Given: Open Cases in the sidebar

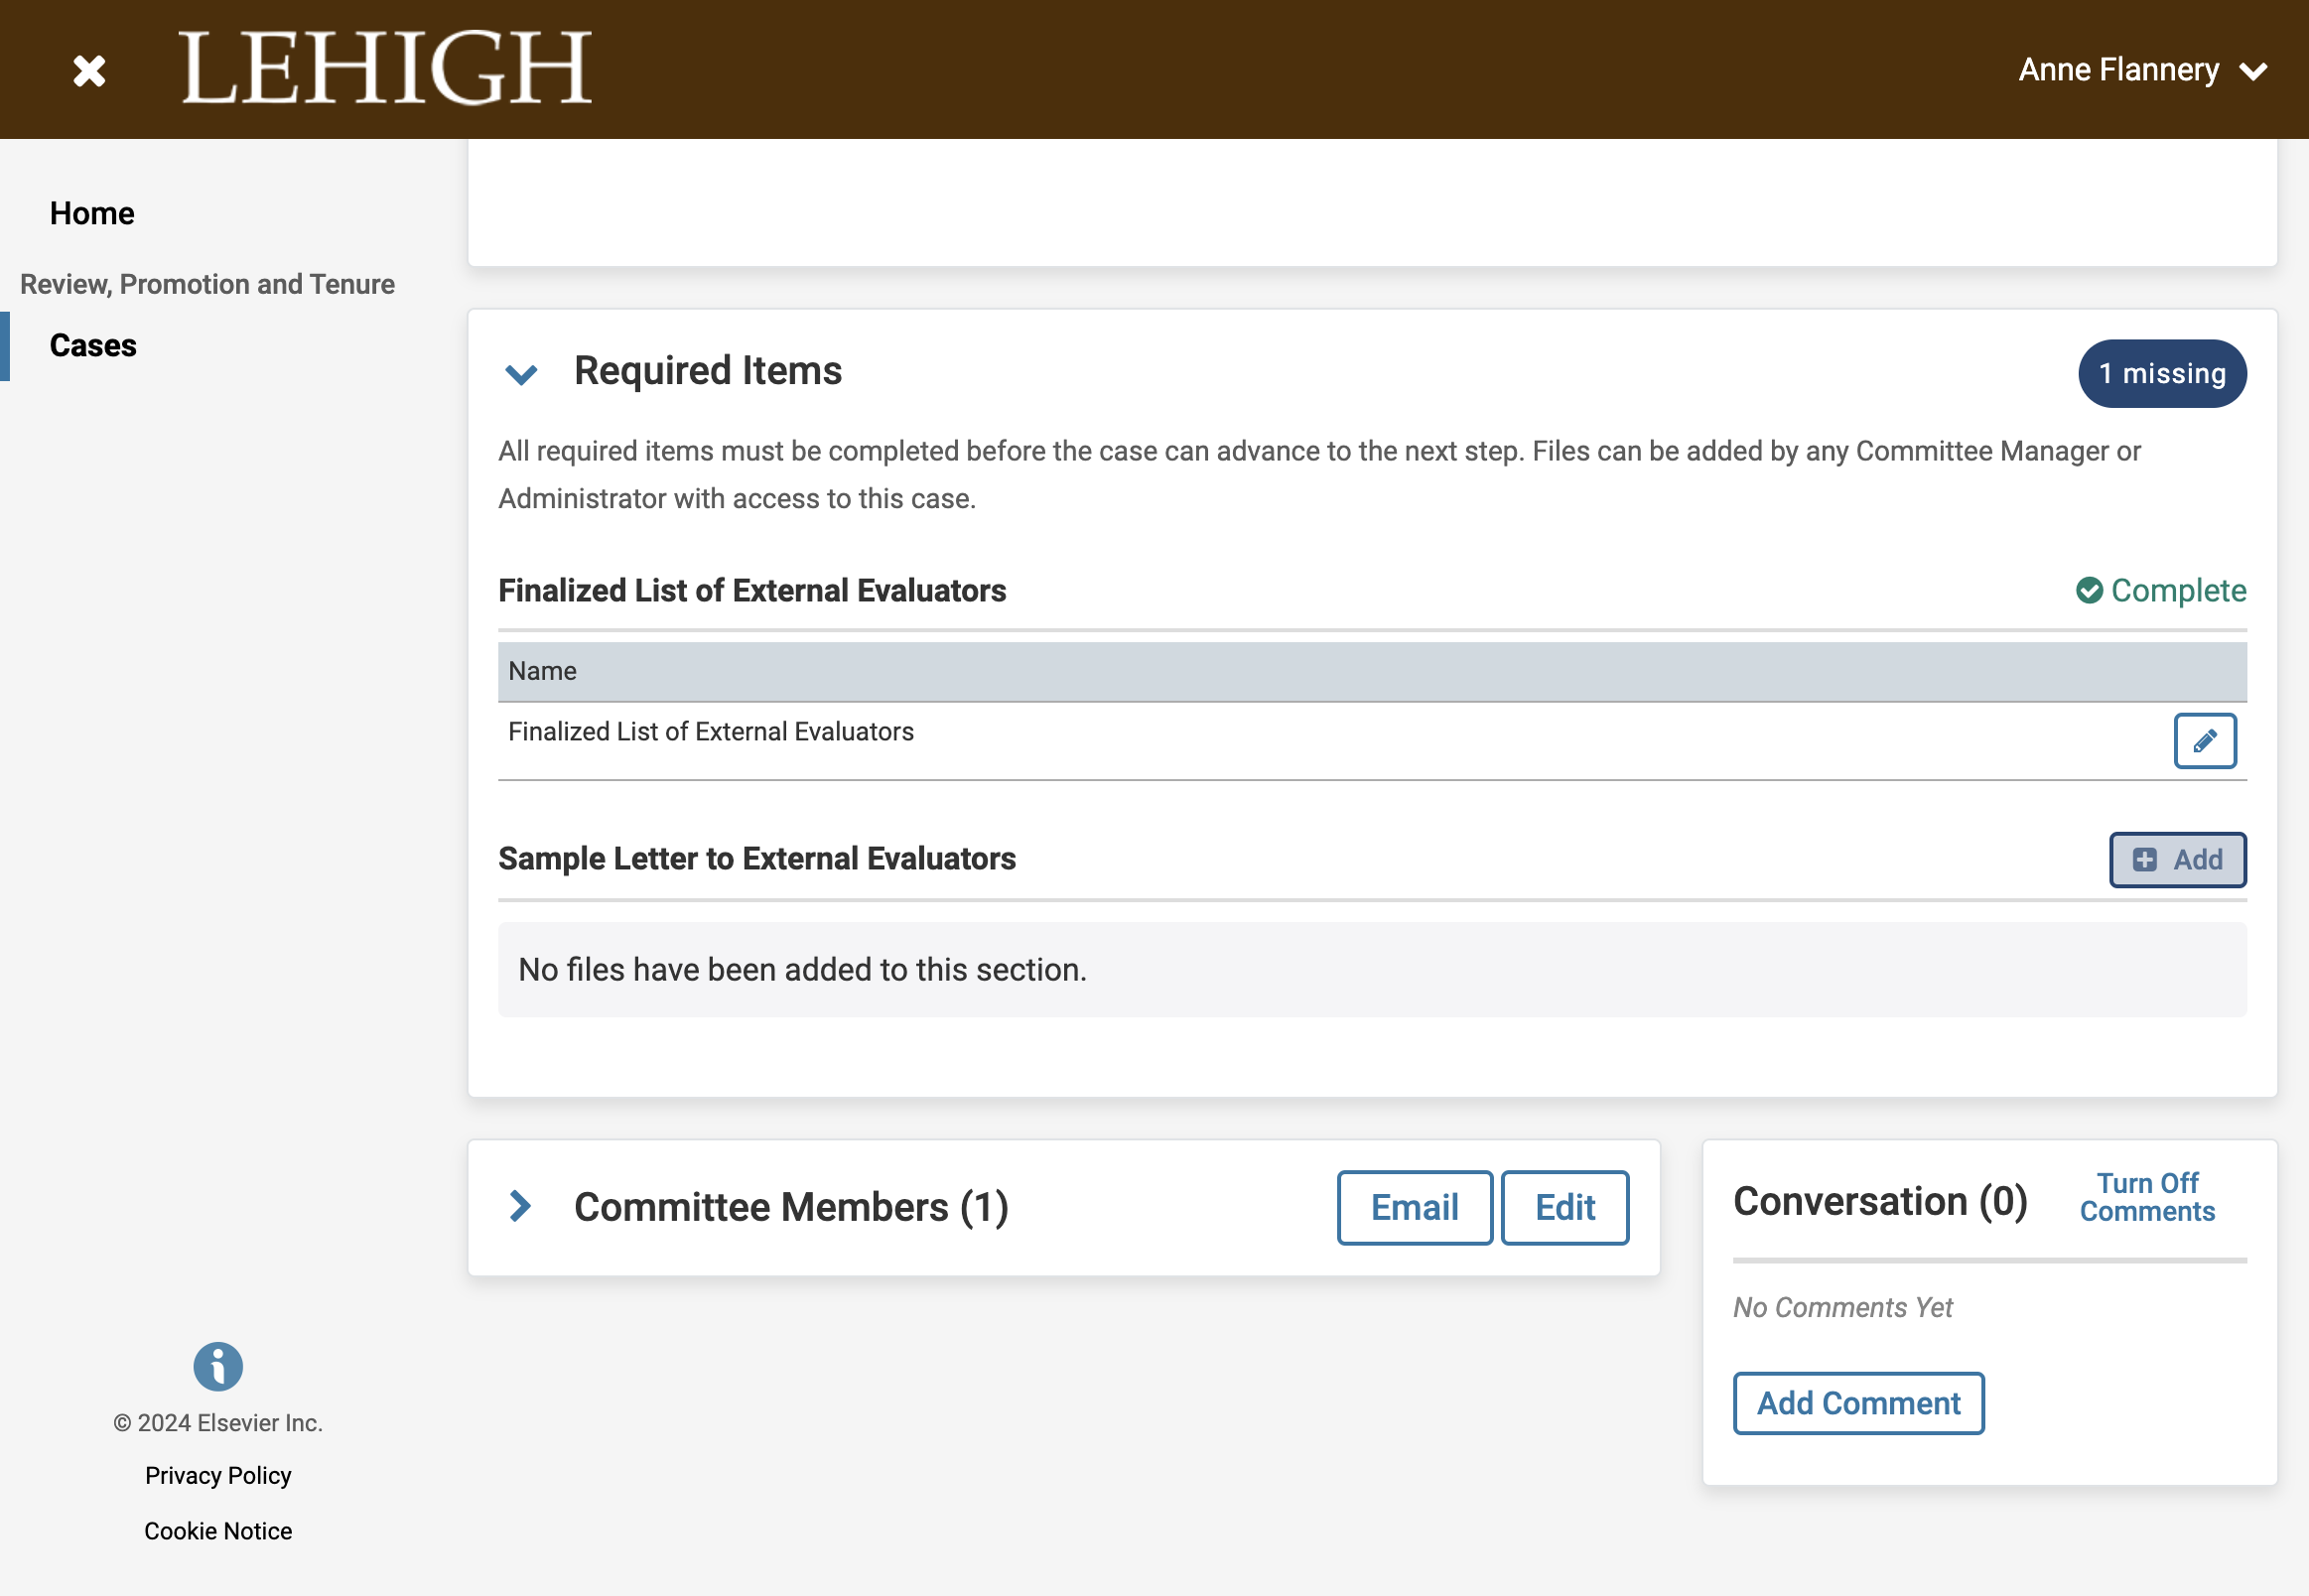Looking at the screenshot, I should tap(93, 345).
